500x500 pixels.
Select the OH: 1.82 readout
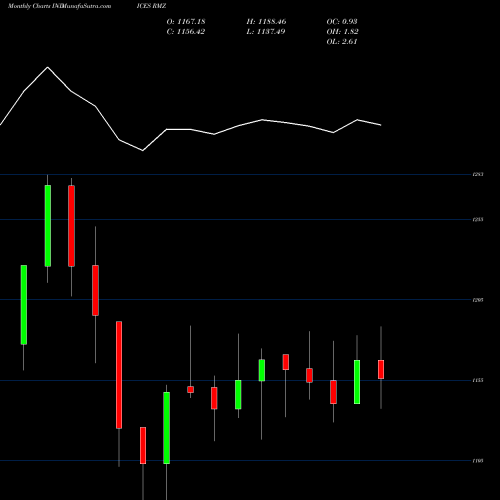[342, 32]
